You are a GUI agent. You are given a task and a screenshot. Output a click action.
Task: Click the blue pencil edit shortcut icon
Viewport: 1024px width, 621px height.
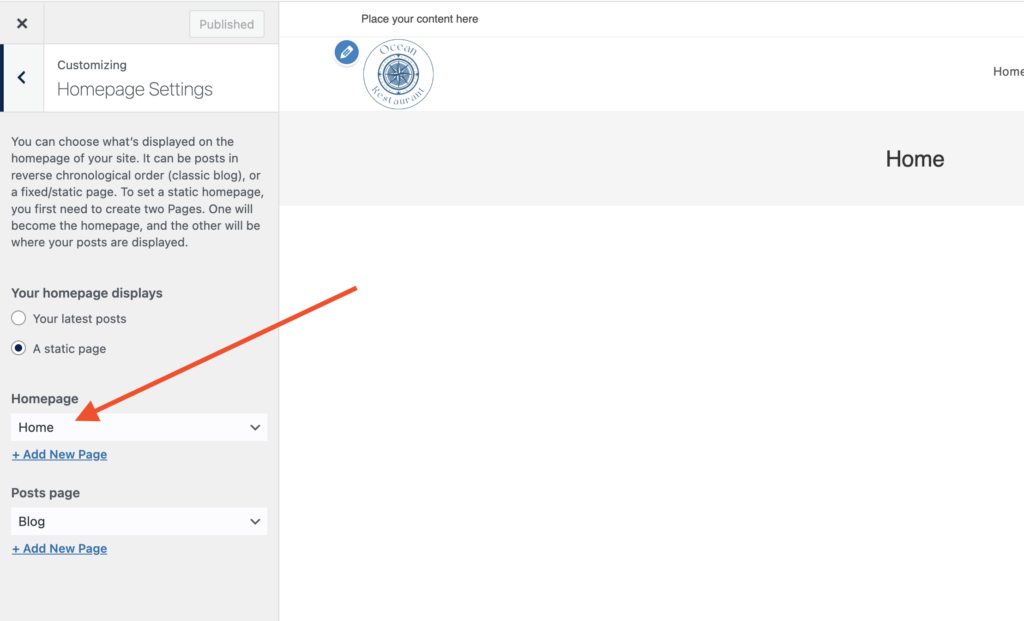[x=346, y=52]
